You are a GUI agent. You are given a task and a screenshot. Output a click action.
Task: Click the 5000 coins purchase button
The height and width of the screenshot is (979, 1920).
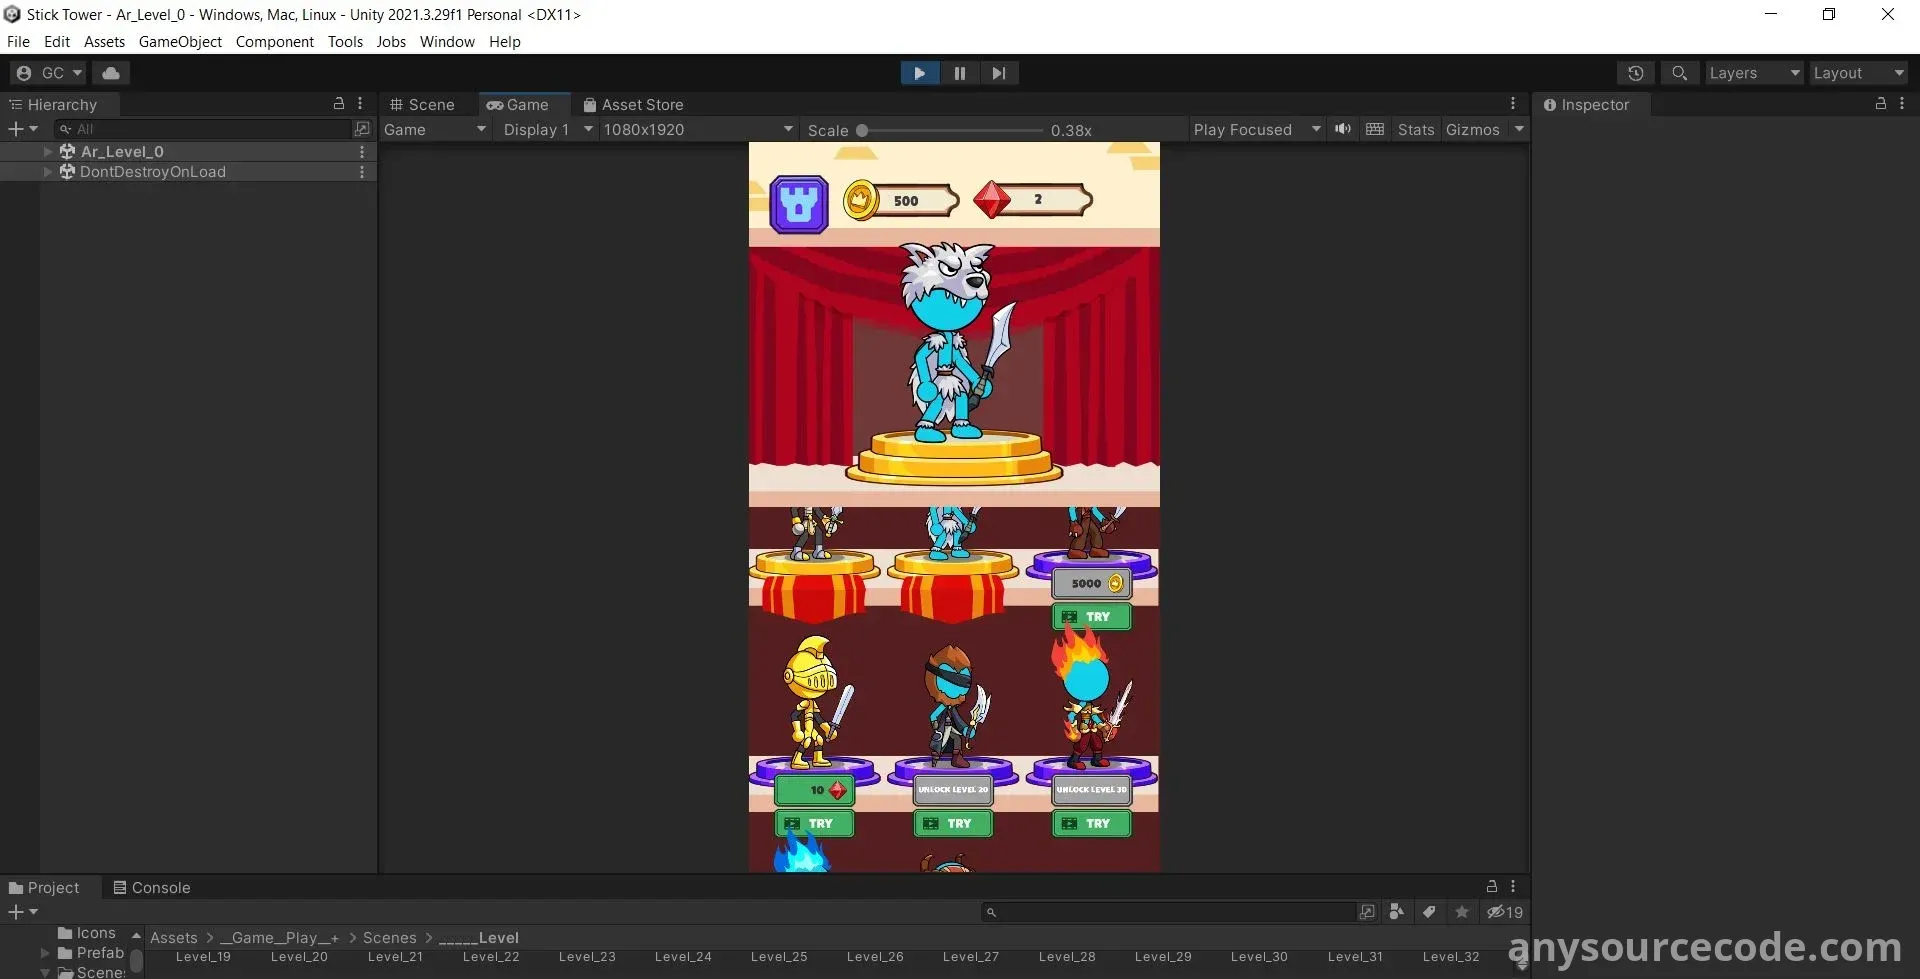pyautogui.click(x=1092, y=583)
